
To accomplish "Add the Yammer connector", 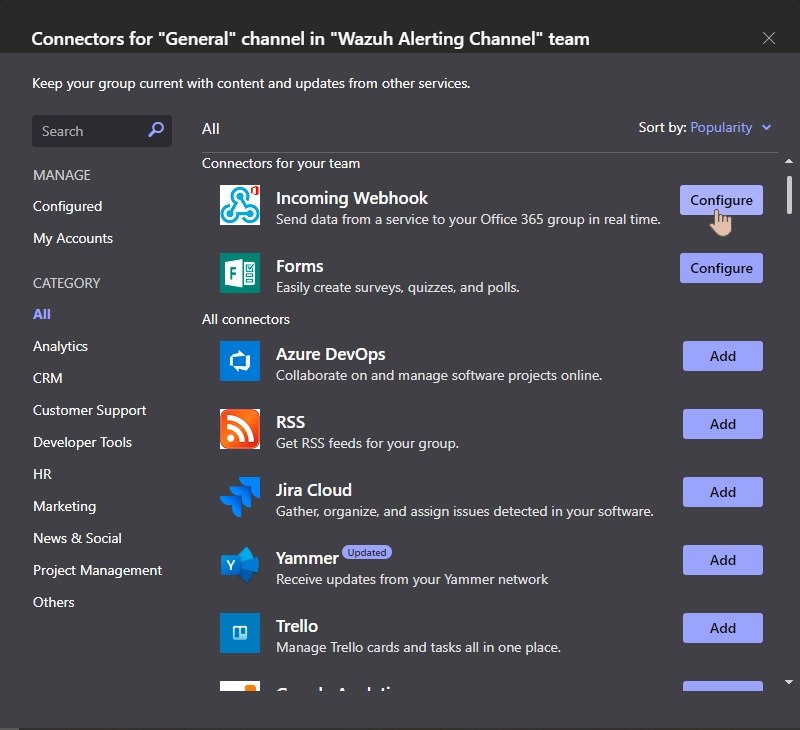I will [722, 560].
